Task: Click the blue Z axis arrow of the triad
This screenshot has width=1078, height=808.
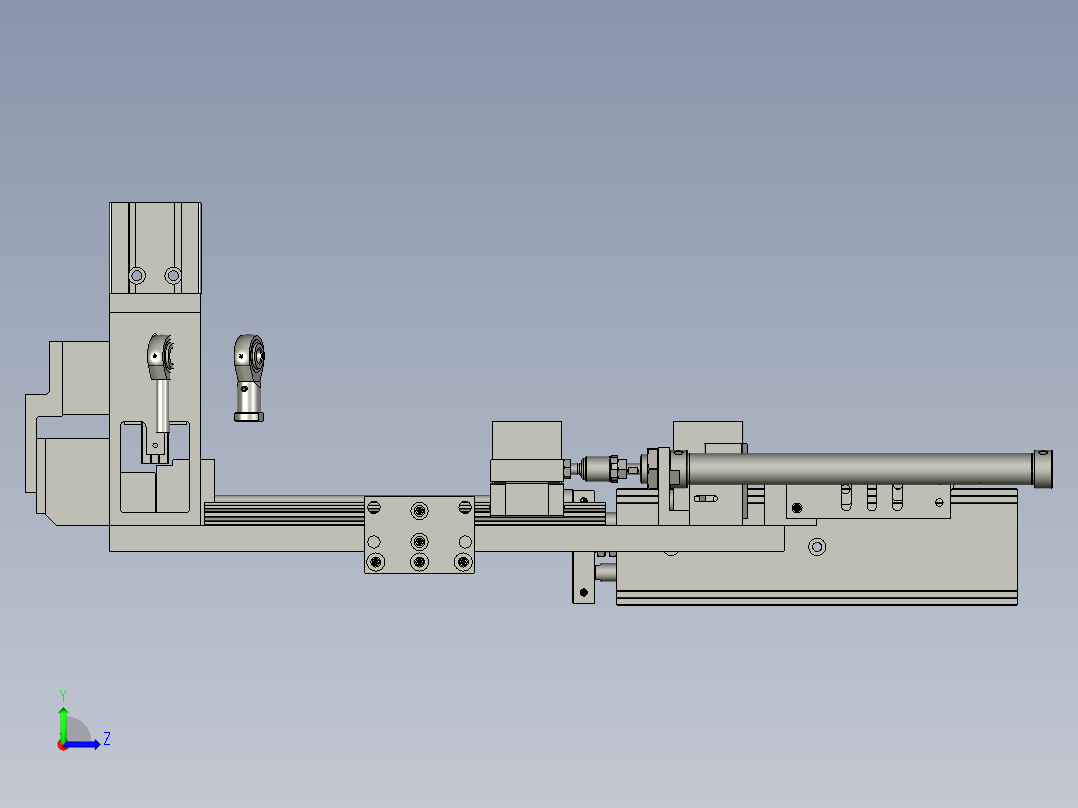Action: click(83, 744)
